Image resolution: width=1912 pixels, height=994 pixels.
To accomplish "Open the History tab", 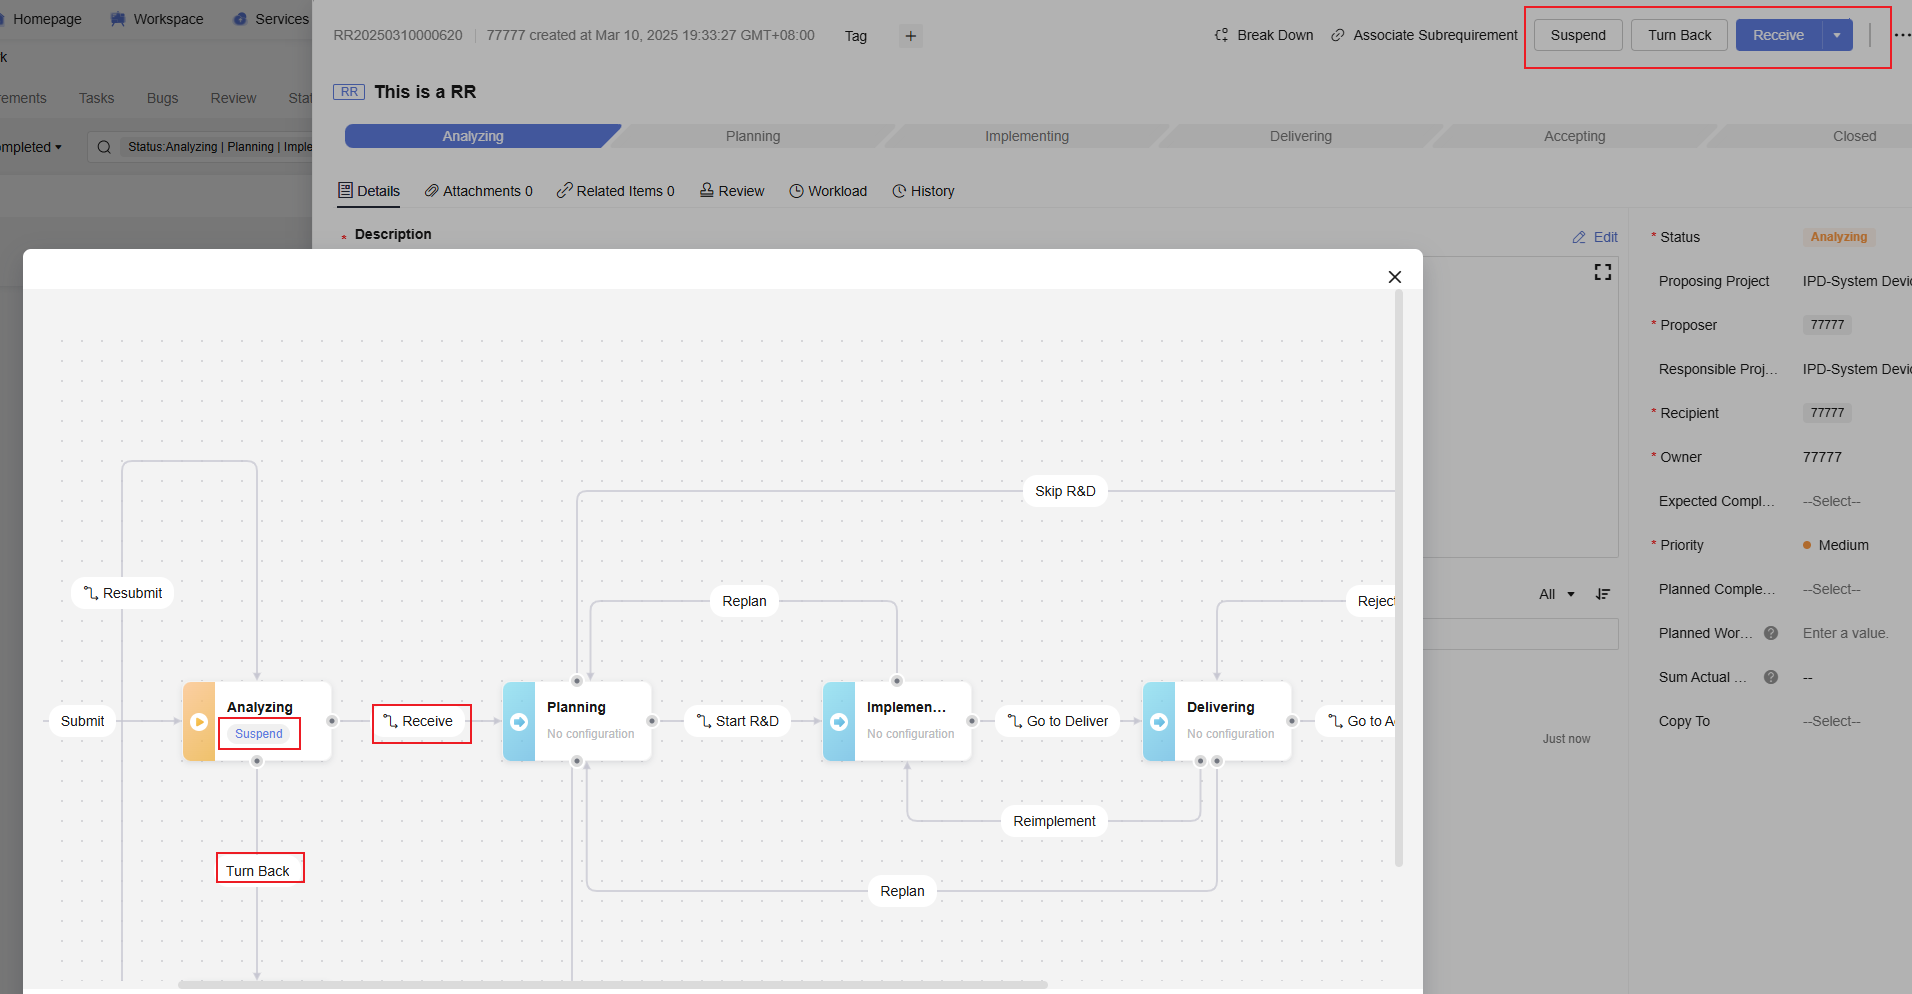I will tap(923, 191).
